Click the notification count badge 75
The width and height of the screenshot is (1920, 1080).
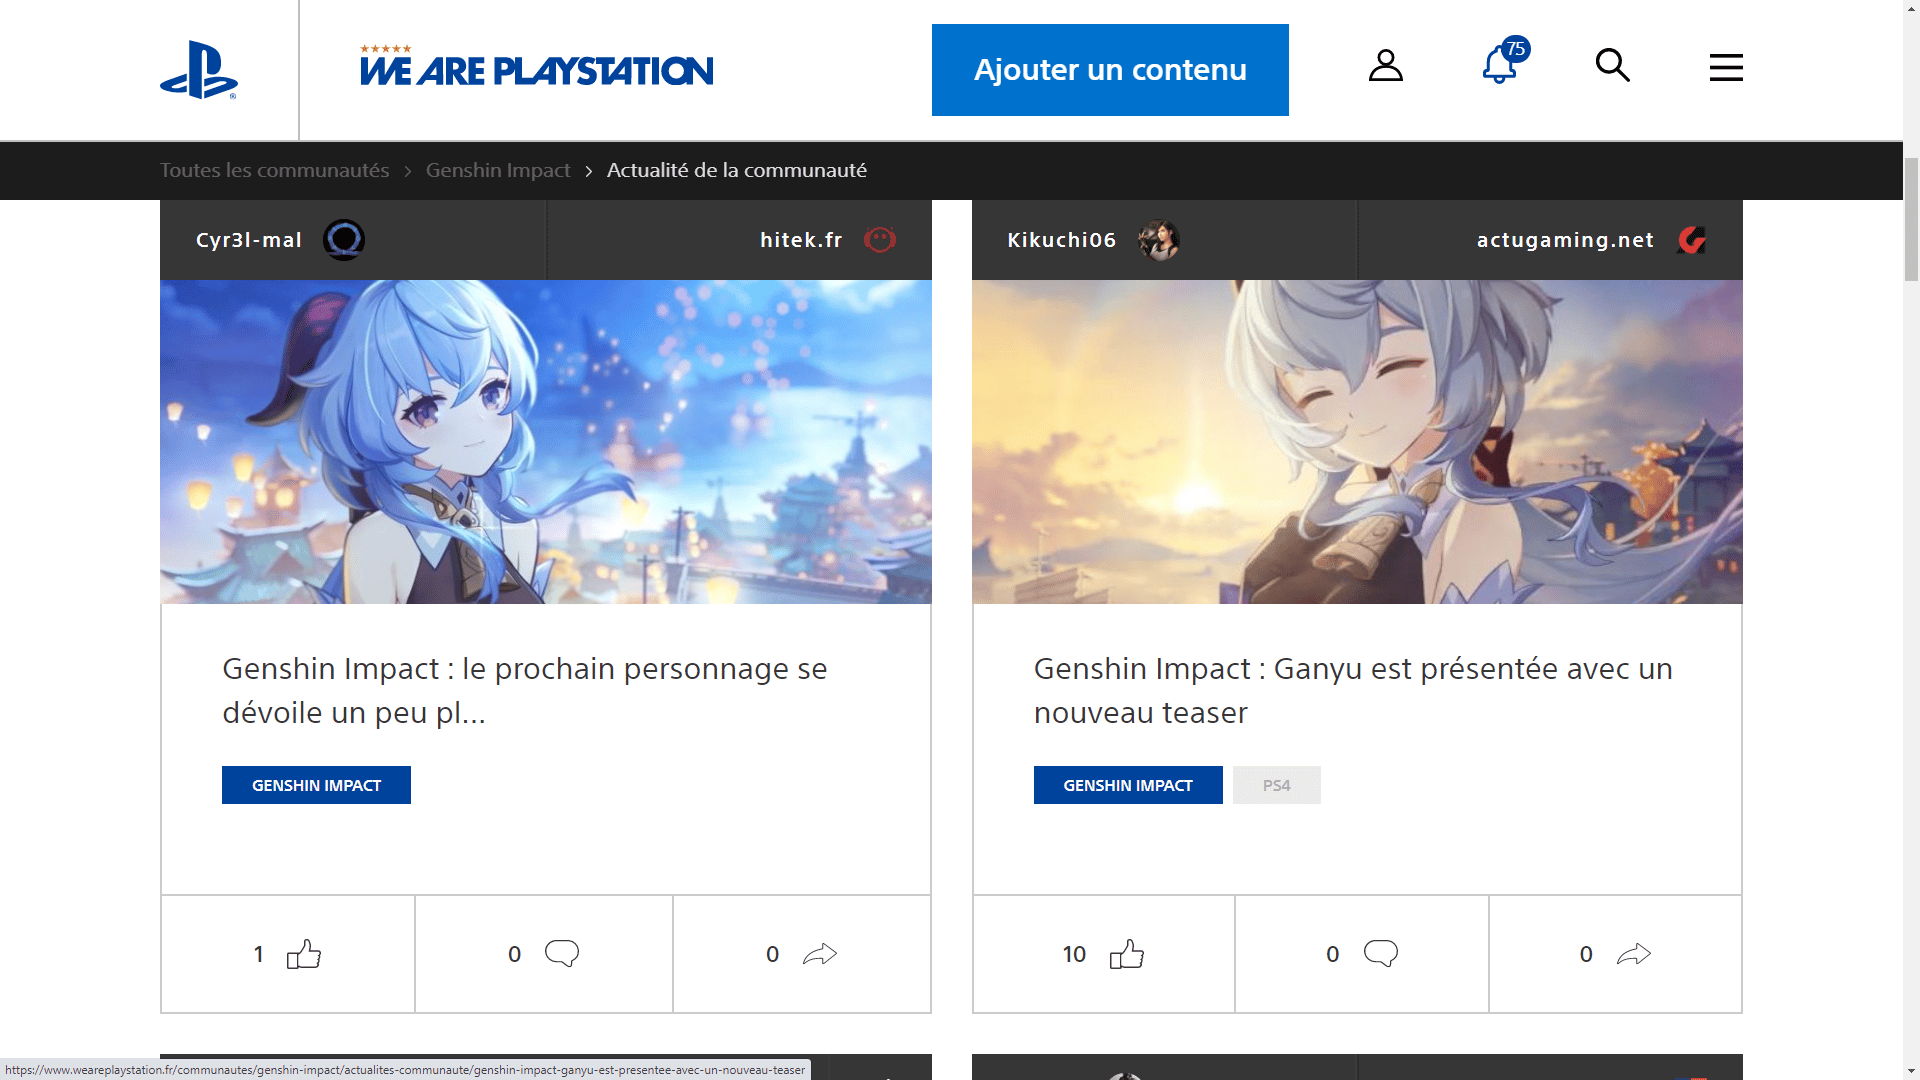pos(1516,49)
